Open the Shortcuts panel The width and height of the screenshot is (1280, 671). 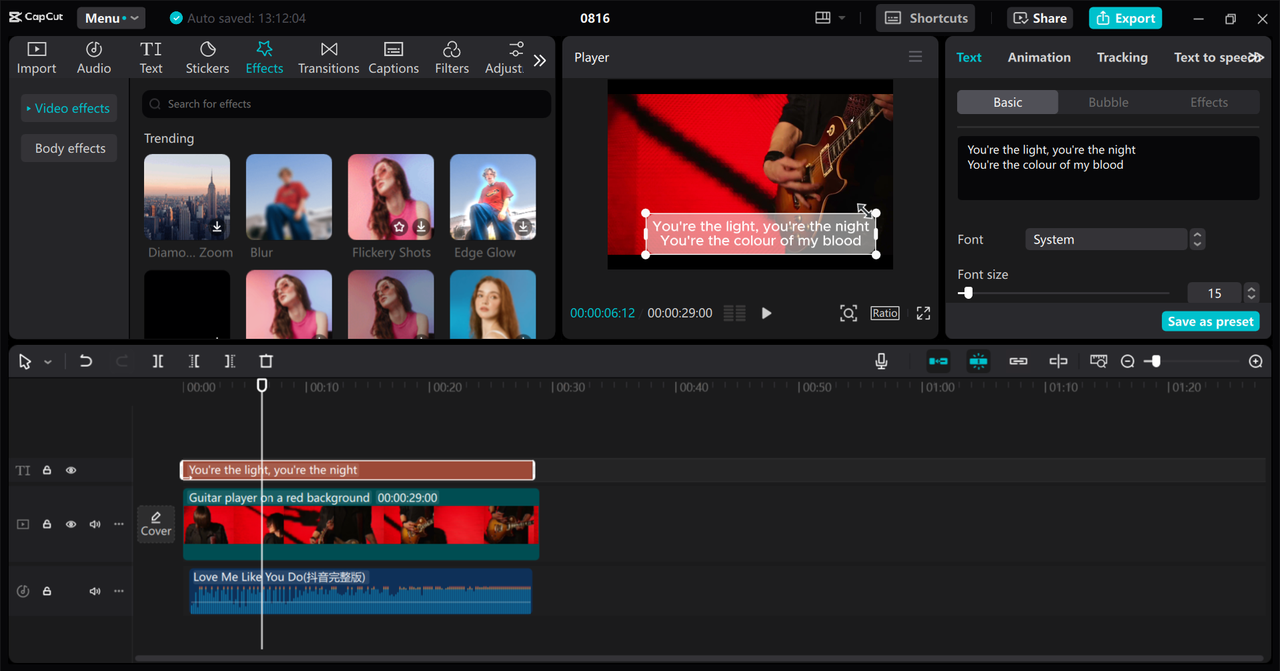tap(926, 18)
